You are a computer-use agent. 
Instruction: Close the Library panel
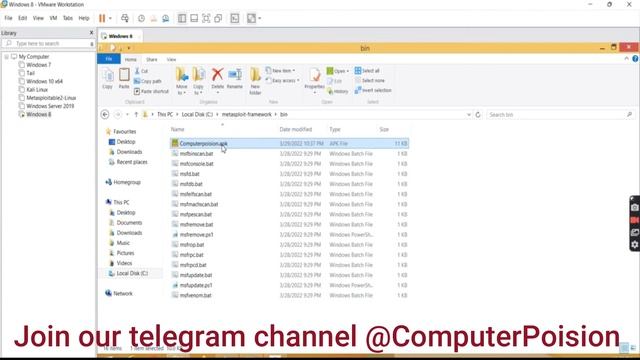91,33
